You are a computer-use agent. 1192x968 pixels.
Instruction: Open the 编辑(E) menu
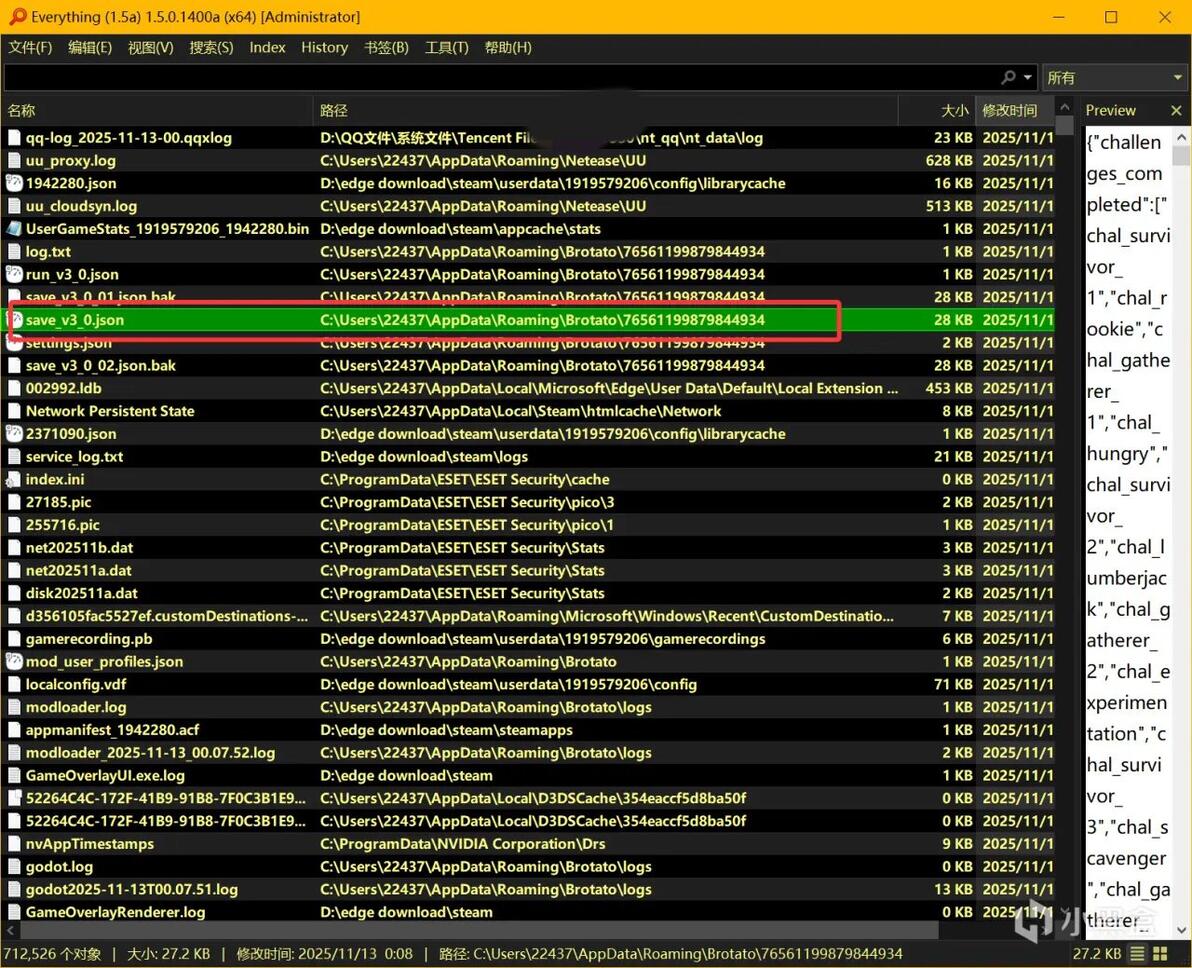90,48
